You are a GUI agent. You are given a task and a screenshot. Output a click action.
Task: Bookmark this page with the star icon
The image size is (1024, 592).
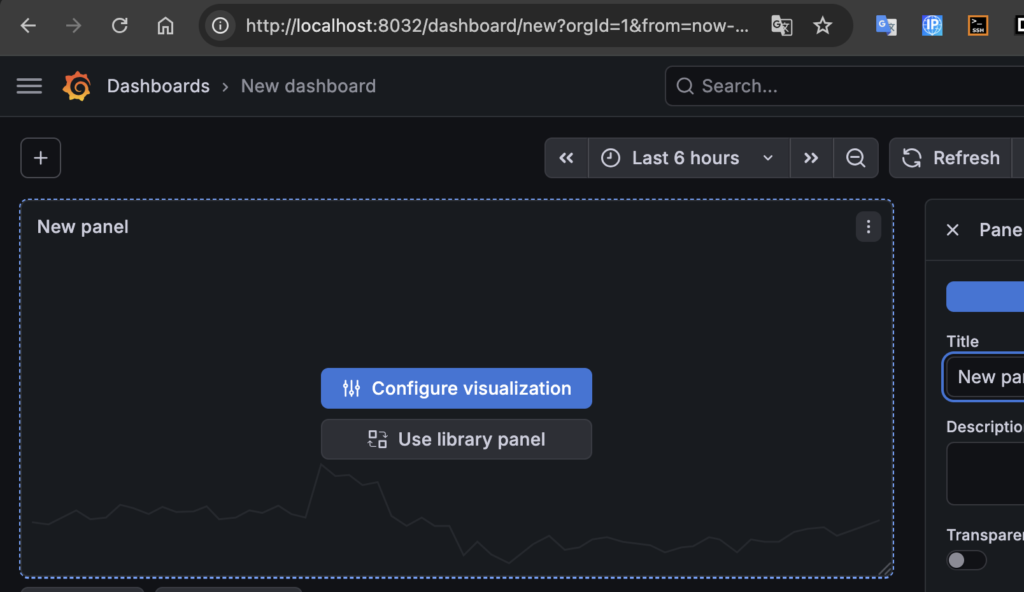tap(822, 25)
